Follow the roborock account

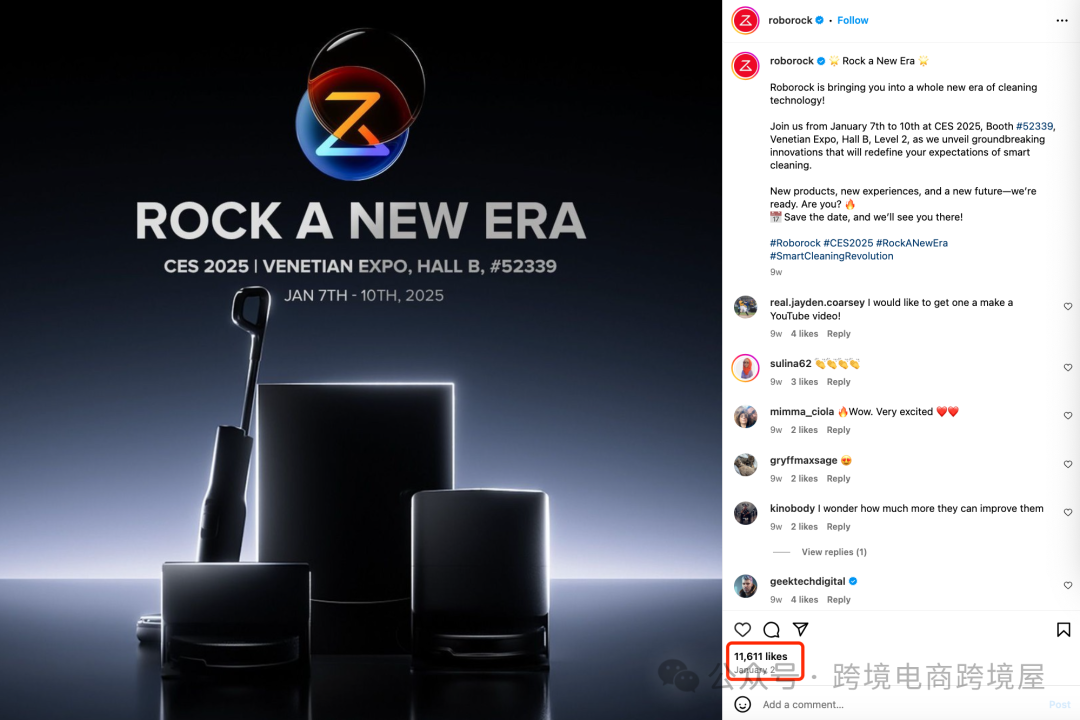tap(853, 21)
